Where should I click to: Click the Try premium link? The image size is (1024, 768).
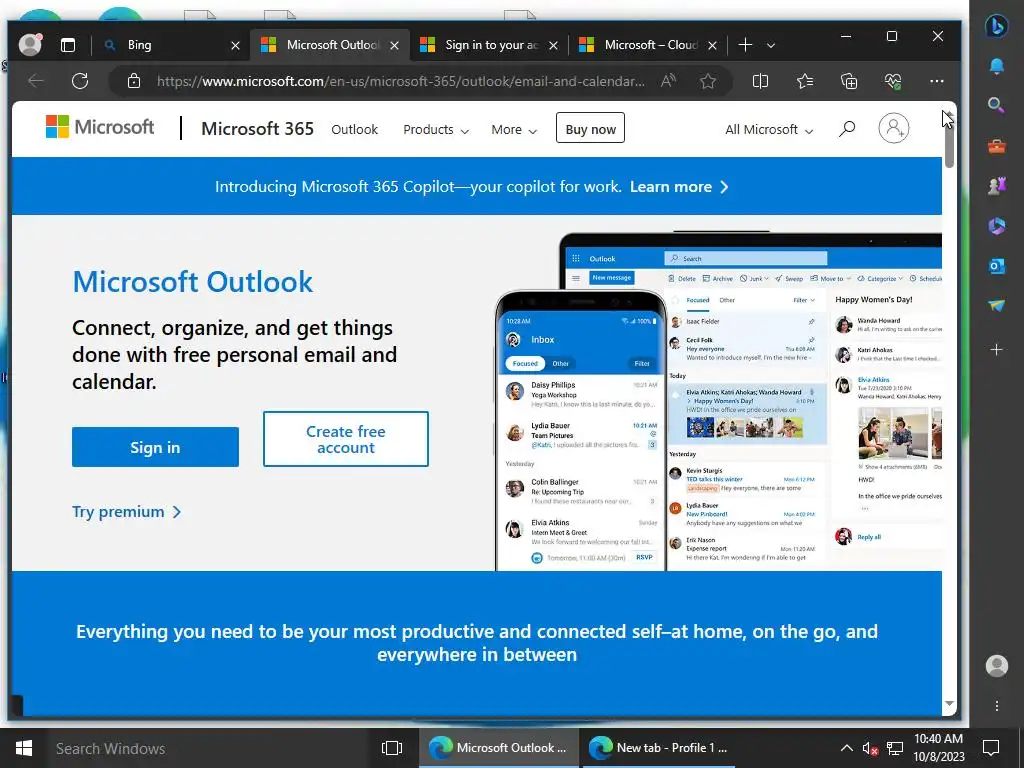coord(127,511)
